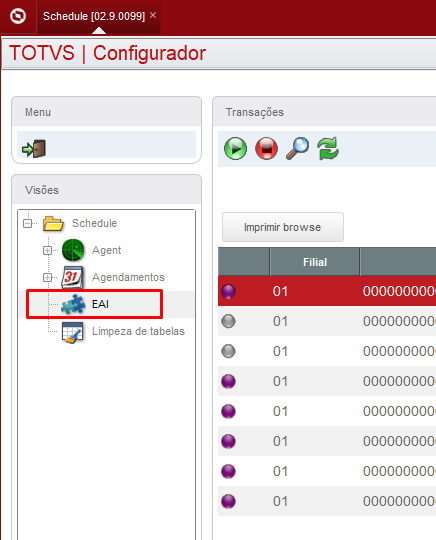Click the Filial column header

pyautogui.click(x=315, y=262)
